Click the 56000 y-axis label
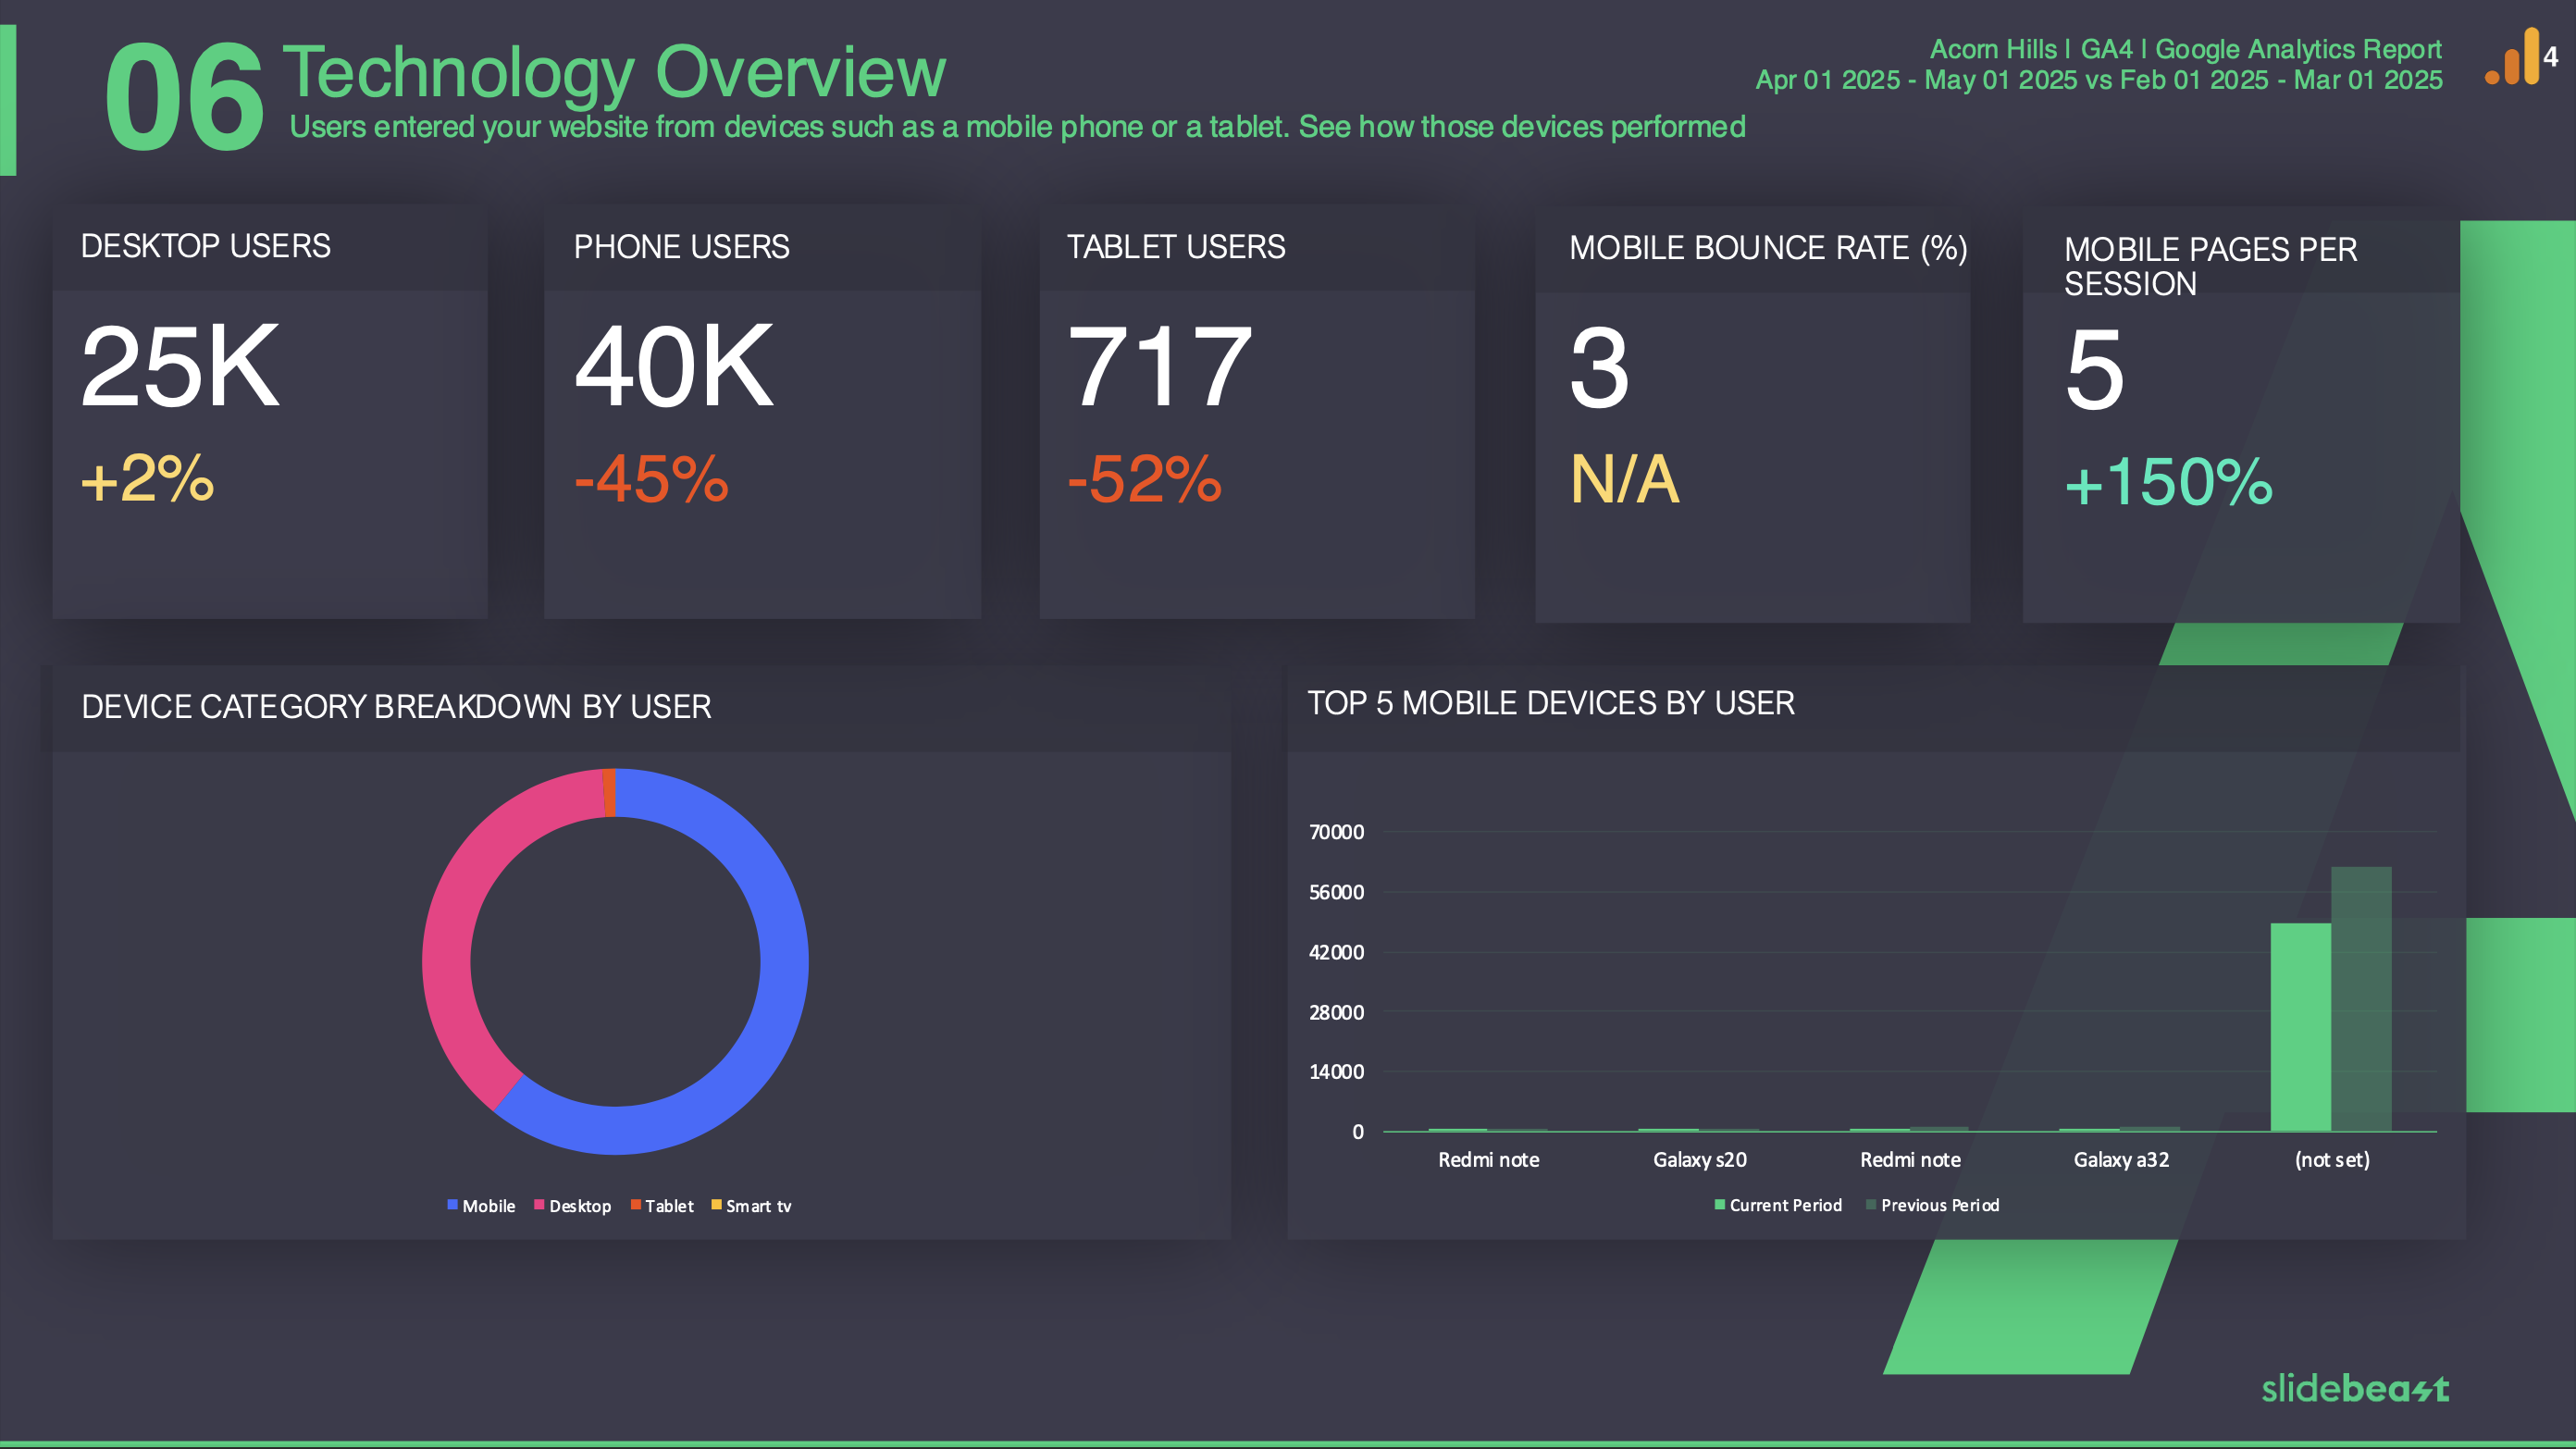Image resolution: width=2576 pixels, height=1449 pixels. [1336, 892]
